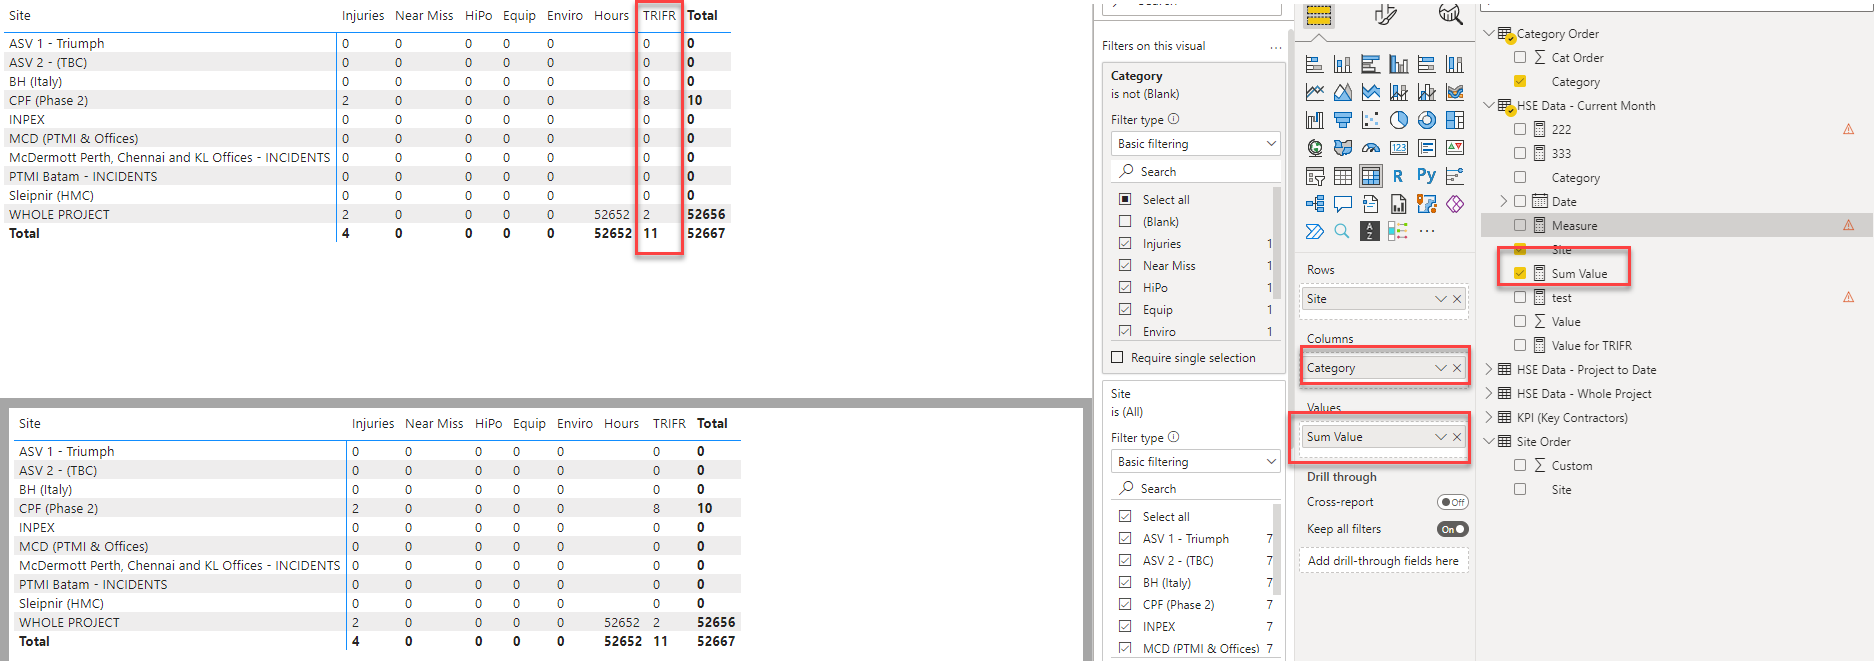Uncheck Near Miss in Category filter
This screenshot has height=661, width=1874.
[1125, 265]
